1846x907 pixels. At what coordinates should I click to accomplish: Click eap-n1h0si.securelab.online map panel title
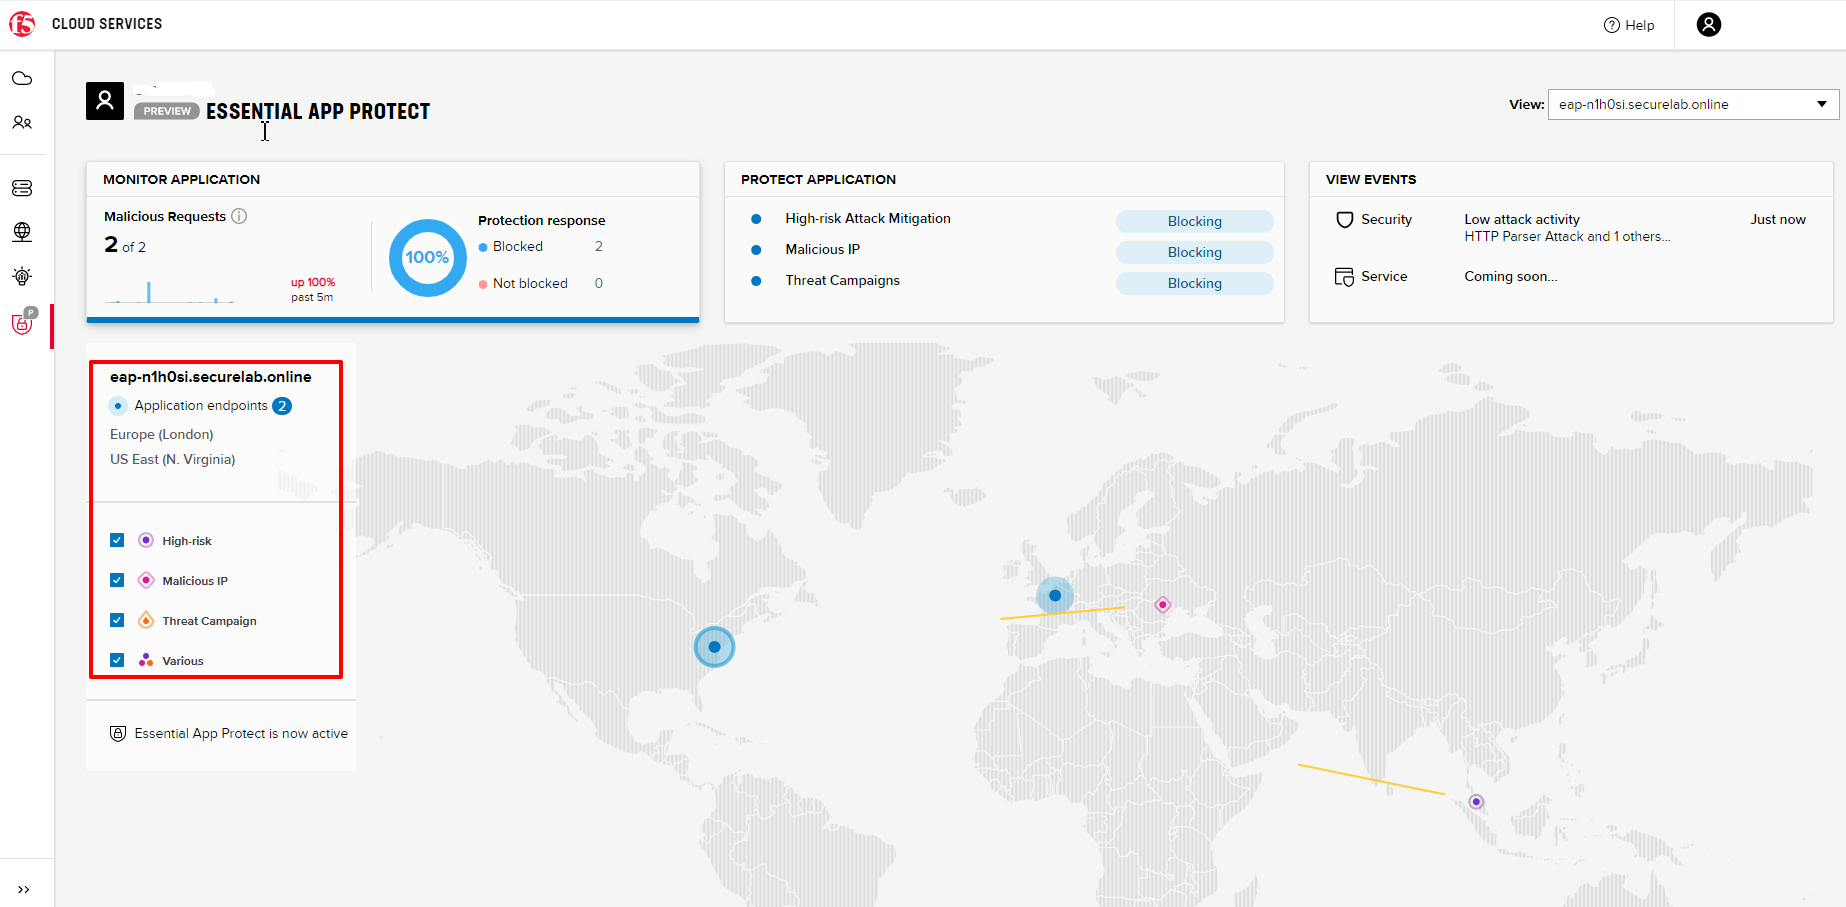(211, 377)
